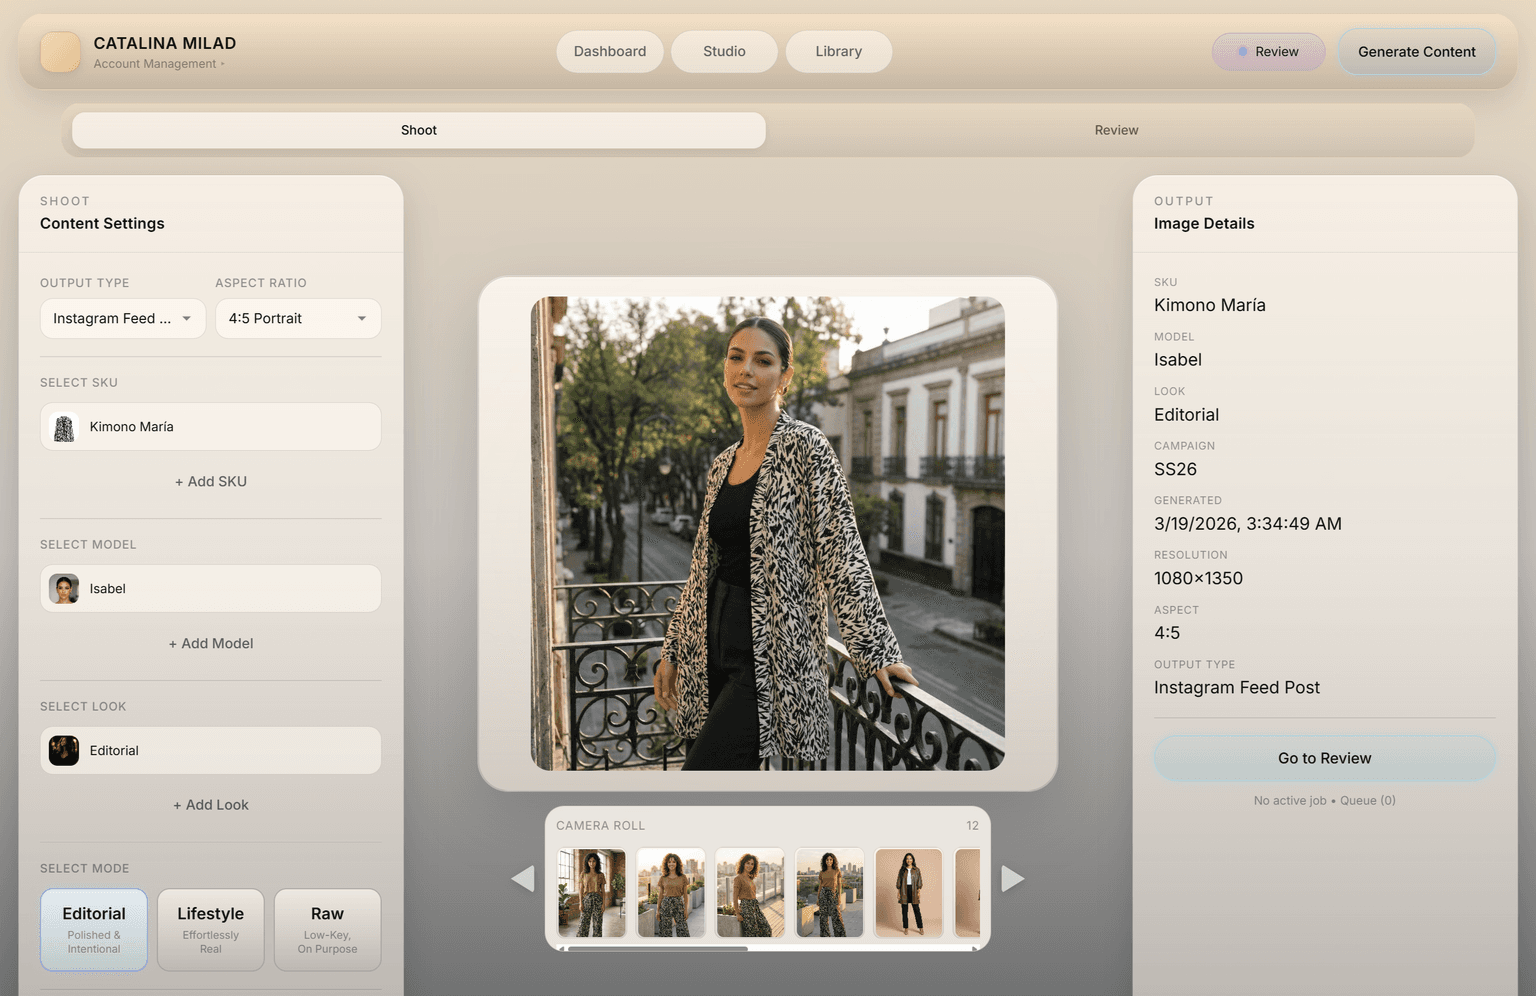
Task: Select the Editorial shoot mode
Action: click(x=93, y=929)
